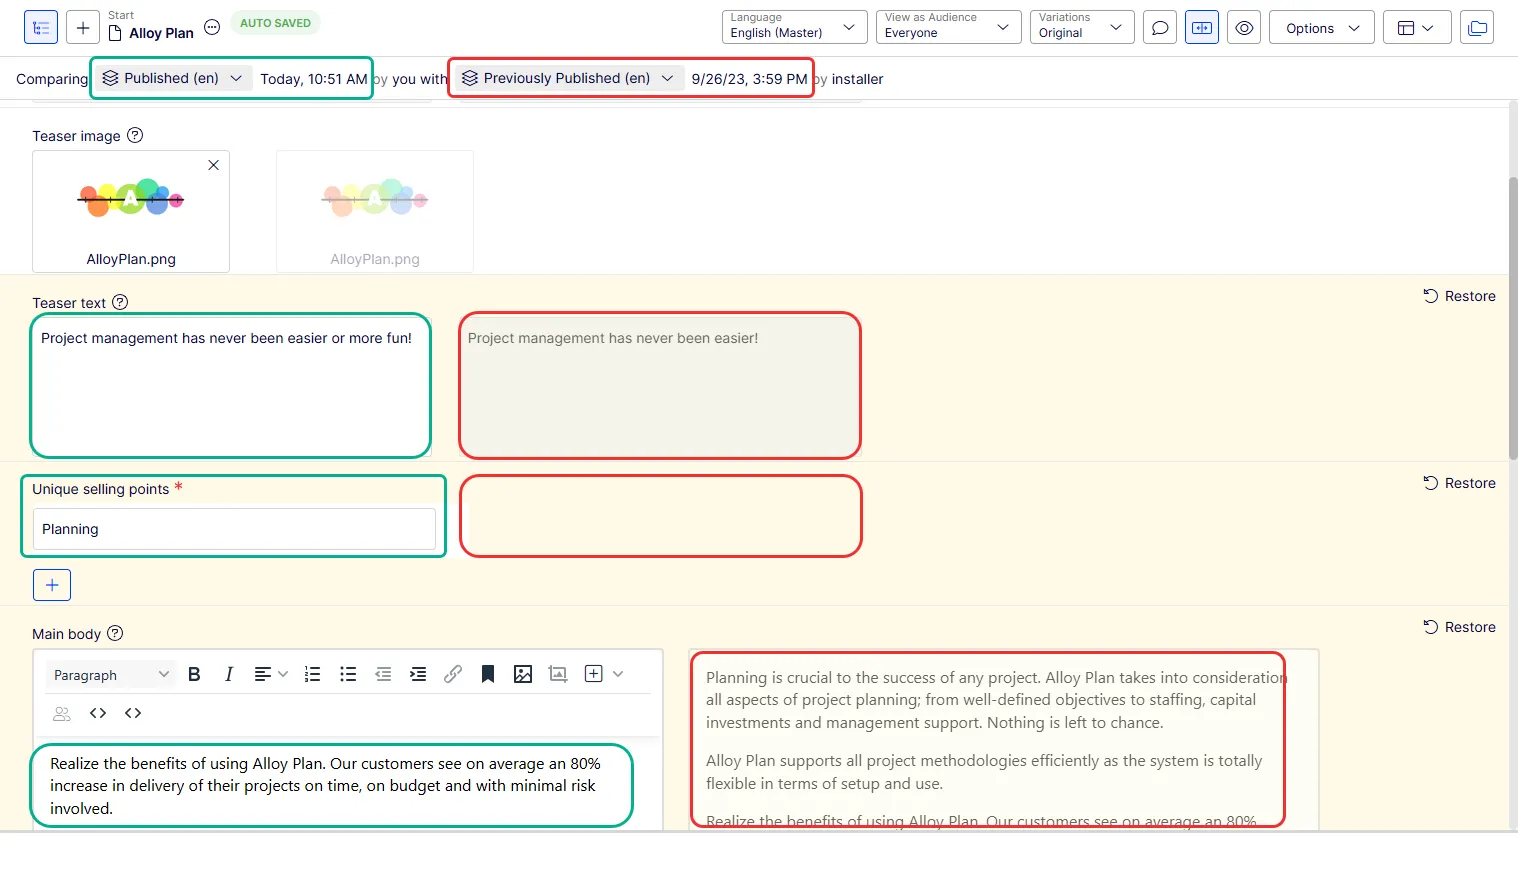Expand the Previously Published (en) version selector
This screenshot has width=1518, height=869.
pyautogui.click(x=569, y=78)
